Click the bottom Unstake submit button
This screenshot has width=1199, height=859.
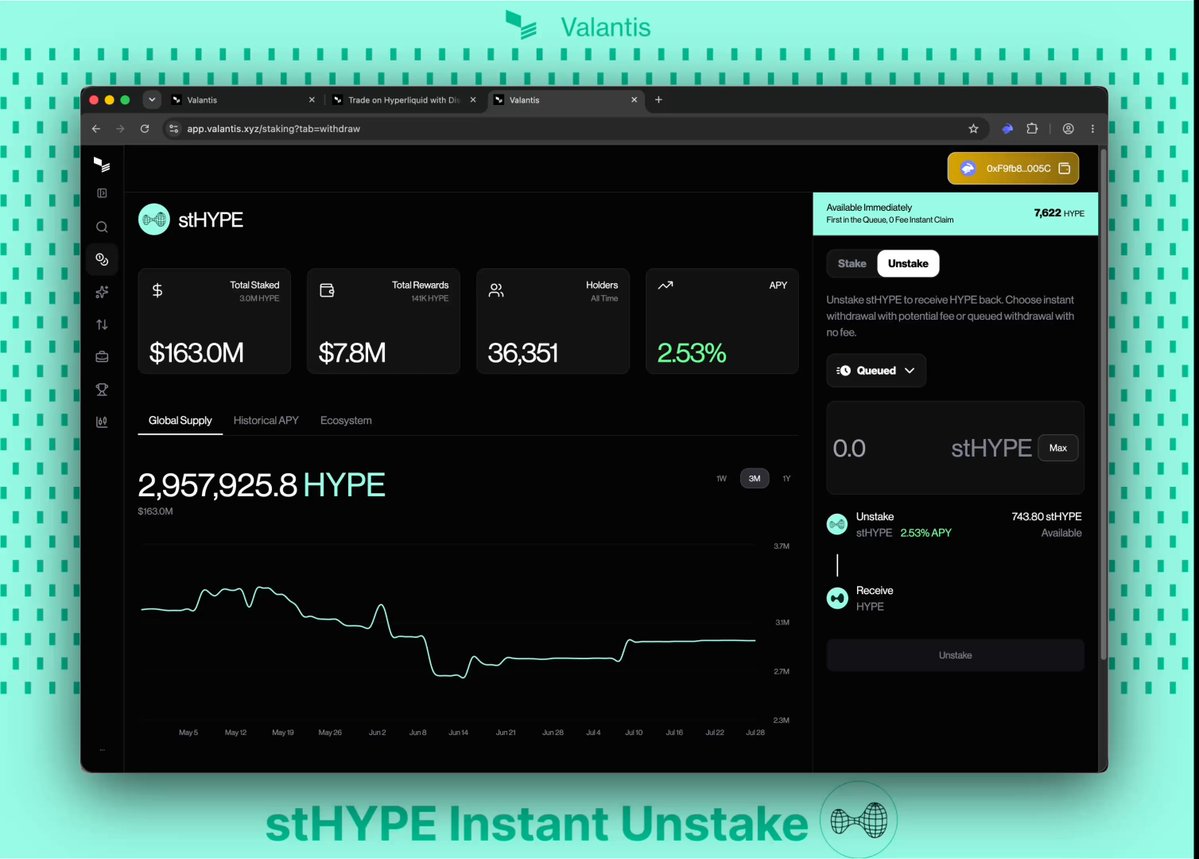tap(955, 656)
